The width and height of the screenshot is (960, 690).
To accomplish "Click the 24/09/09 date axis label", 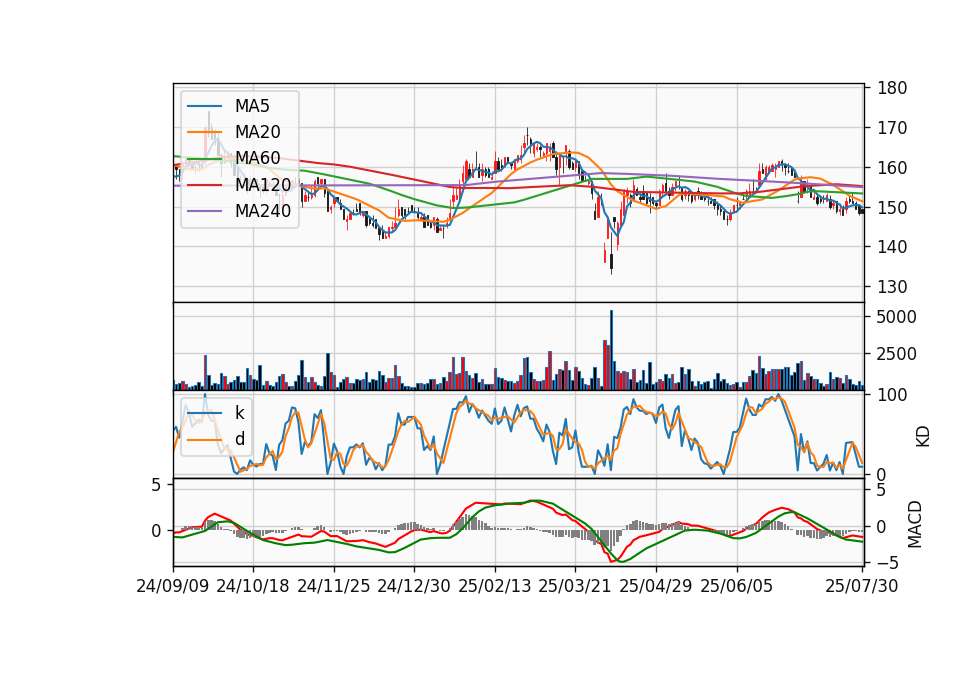I will point(173,586).
